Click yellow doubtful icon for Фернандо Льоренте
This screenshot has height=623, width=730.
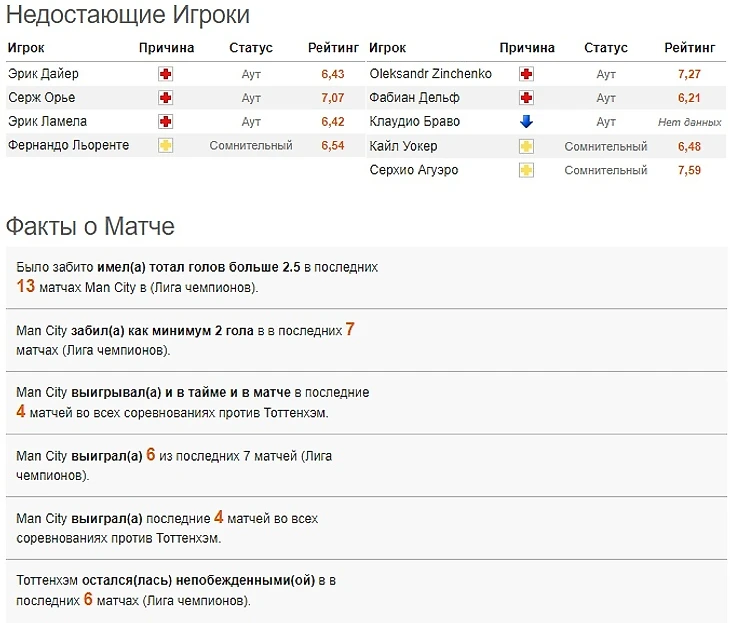click(x=166, y=146)
